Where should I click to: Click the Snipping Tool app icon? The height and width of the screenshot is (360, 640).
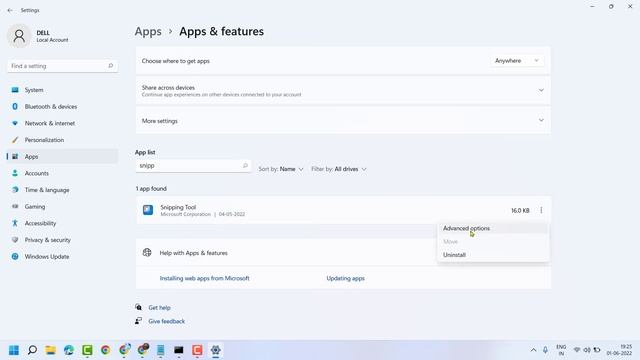(x=148, y=210)
